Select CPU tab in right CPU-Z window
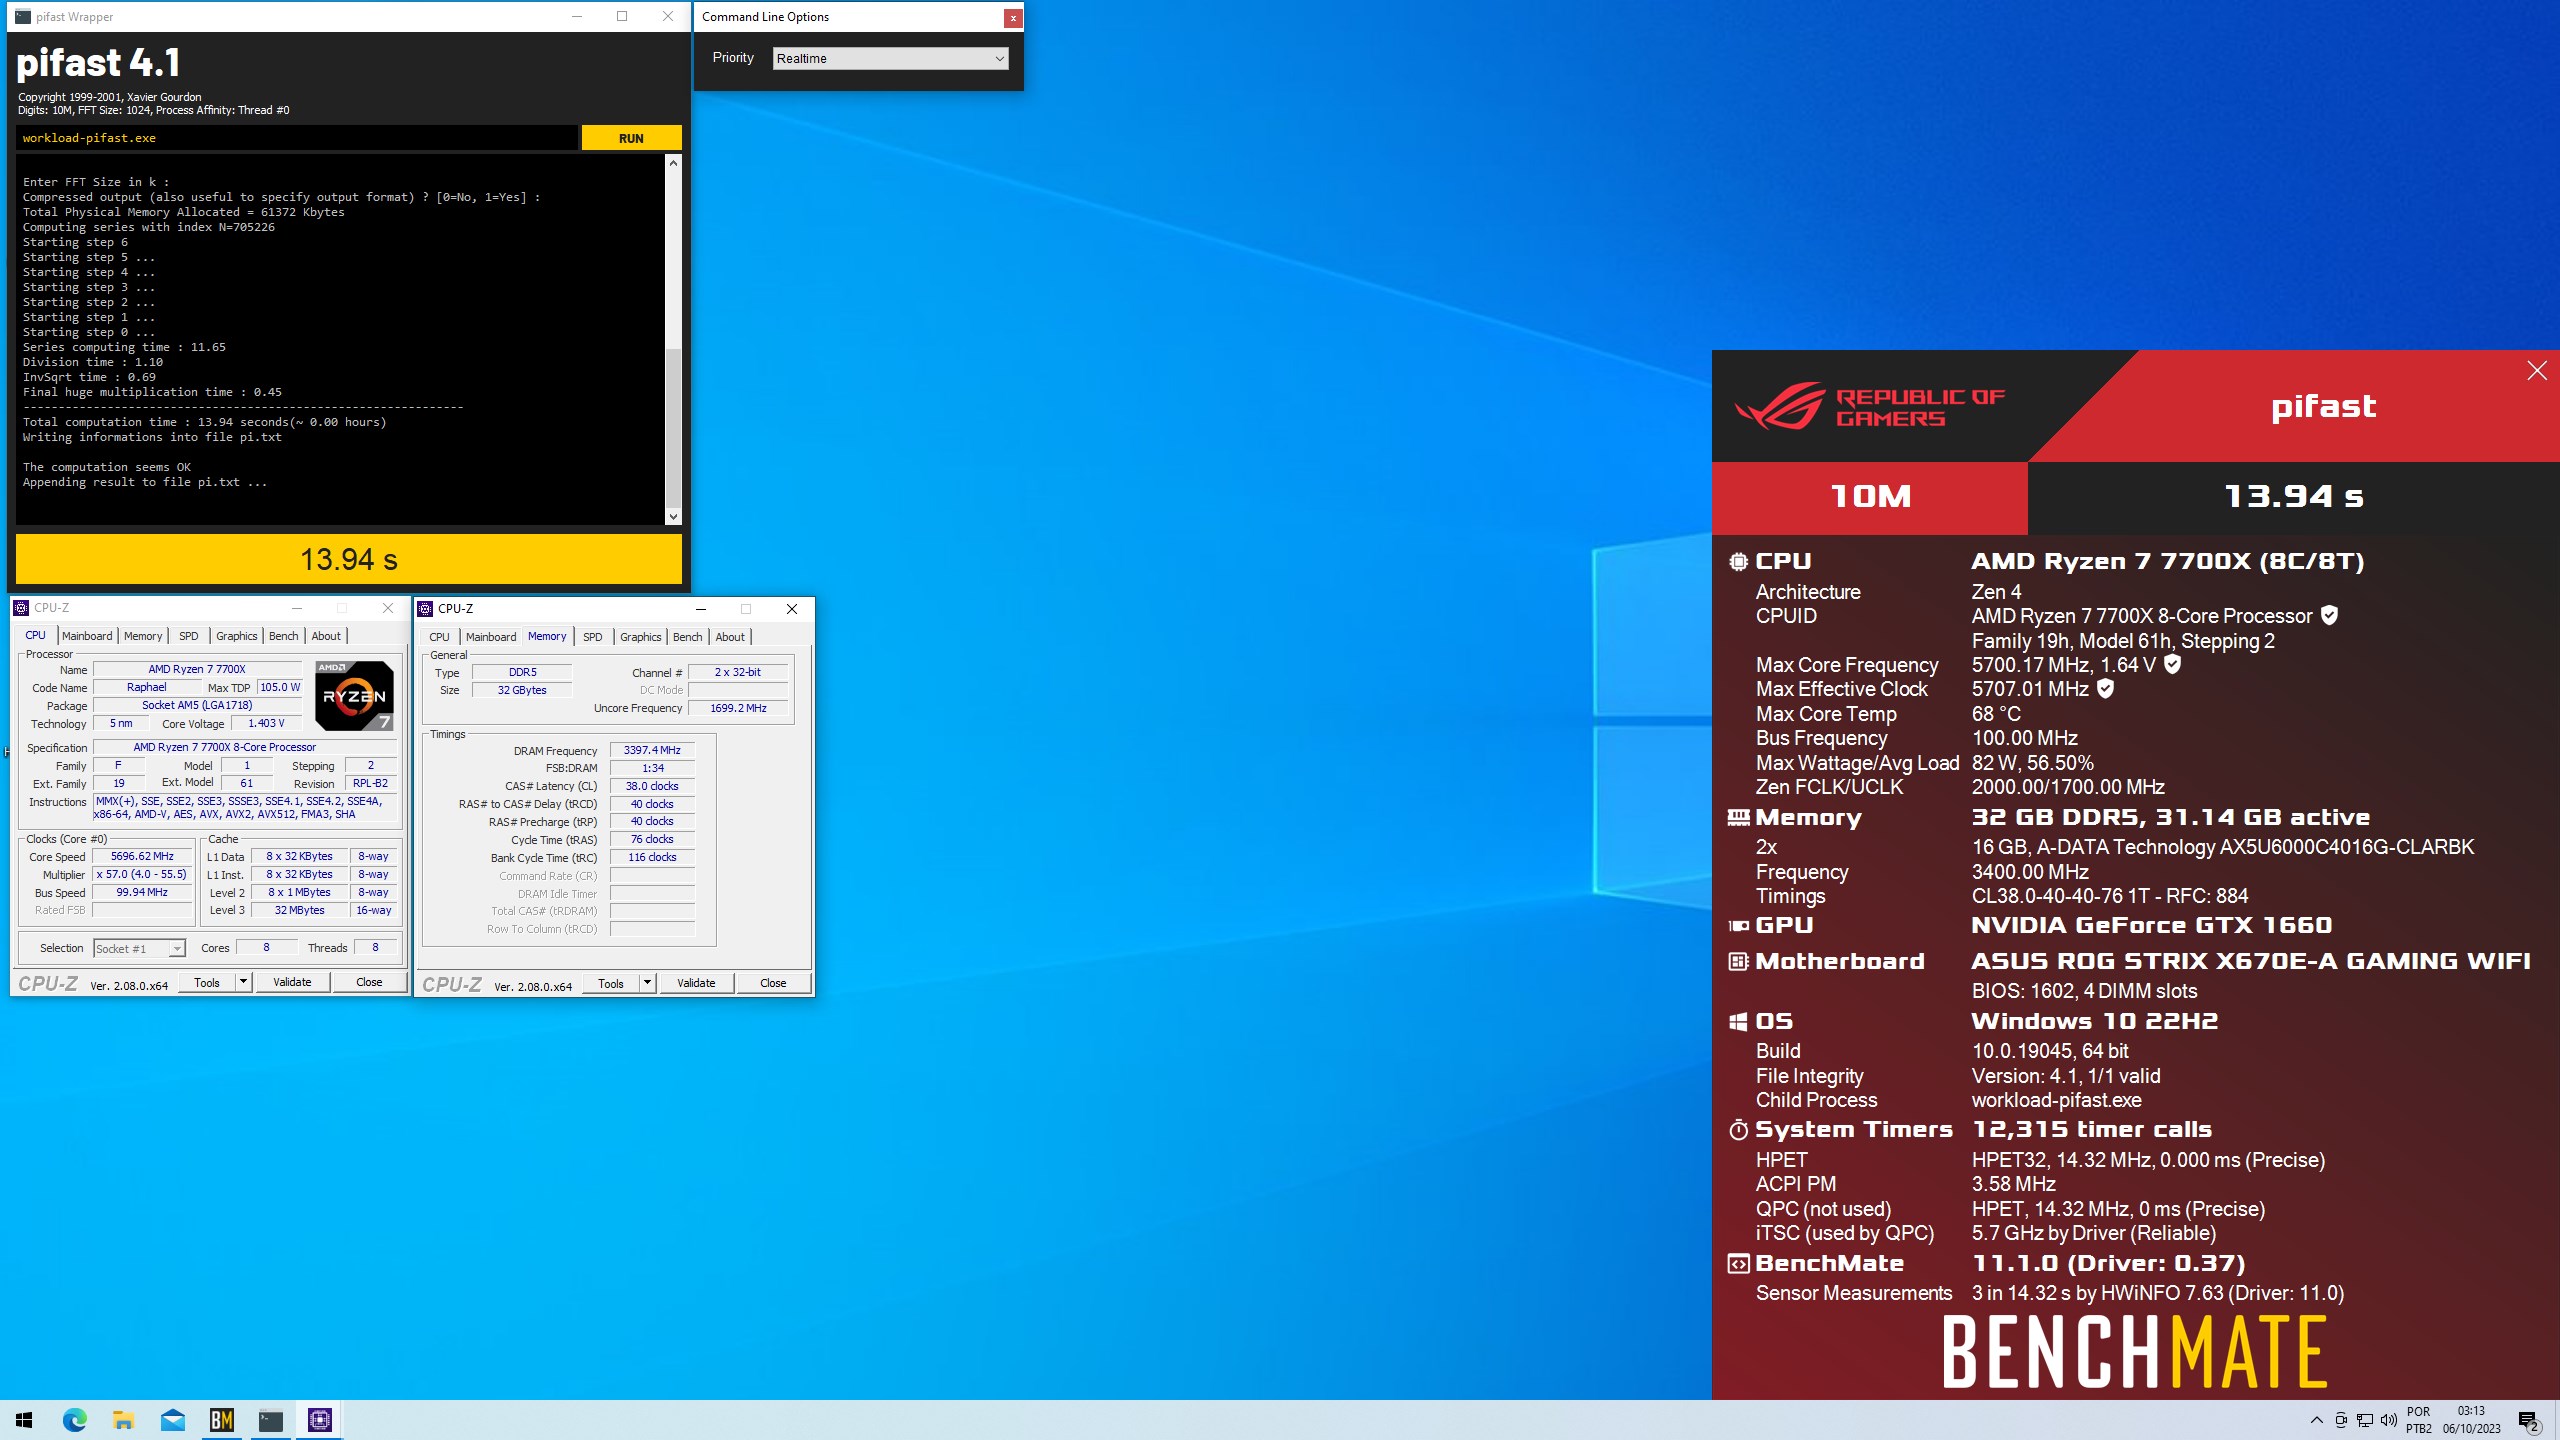This screenshot has width=2560, height=1440. point(439,637)
